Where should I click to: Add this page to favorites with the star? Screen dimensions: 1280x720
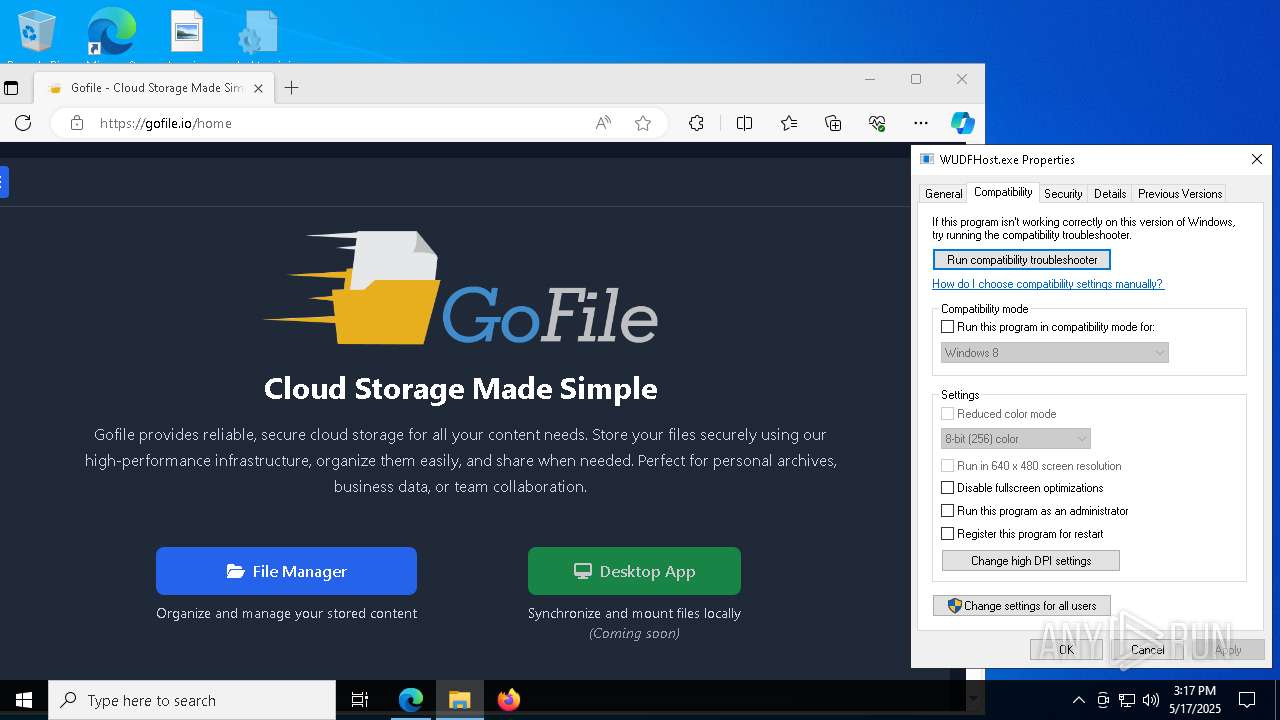pos(643,123)
